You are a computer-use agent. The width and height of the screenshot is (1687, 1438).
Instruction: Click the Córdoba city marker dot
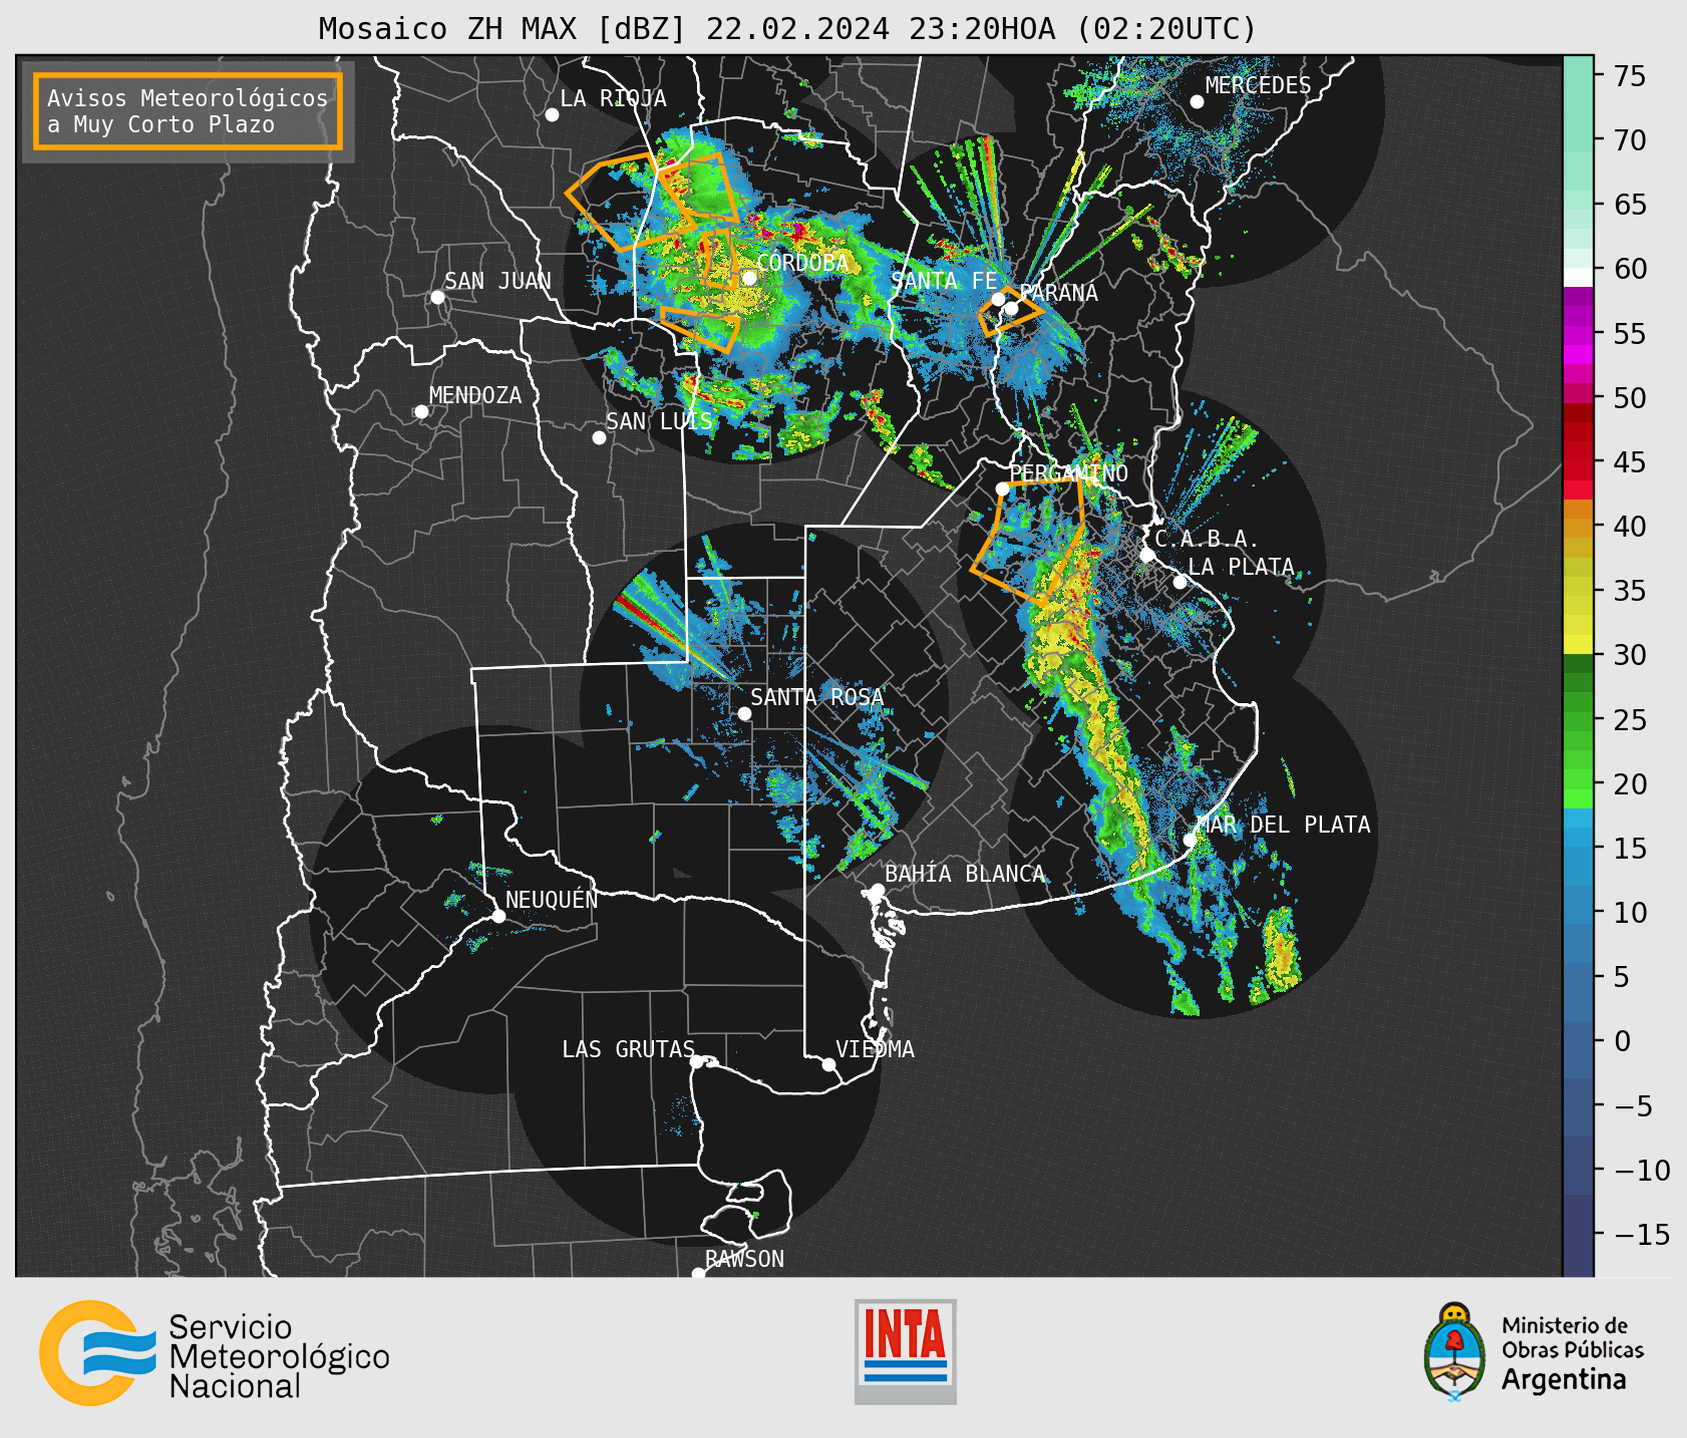[749, 278]
